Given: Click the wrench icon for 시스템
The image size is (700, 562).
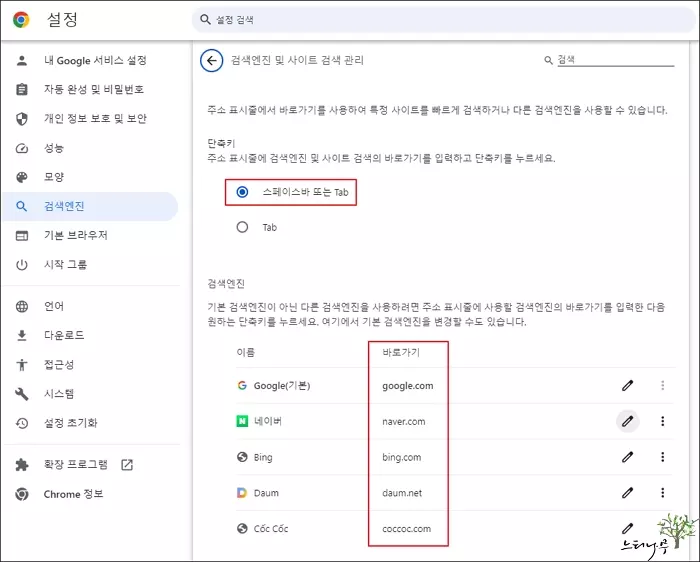Looking at the screenshot, I should pos(21,394).
